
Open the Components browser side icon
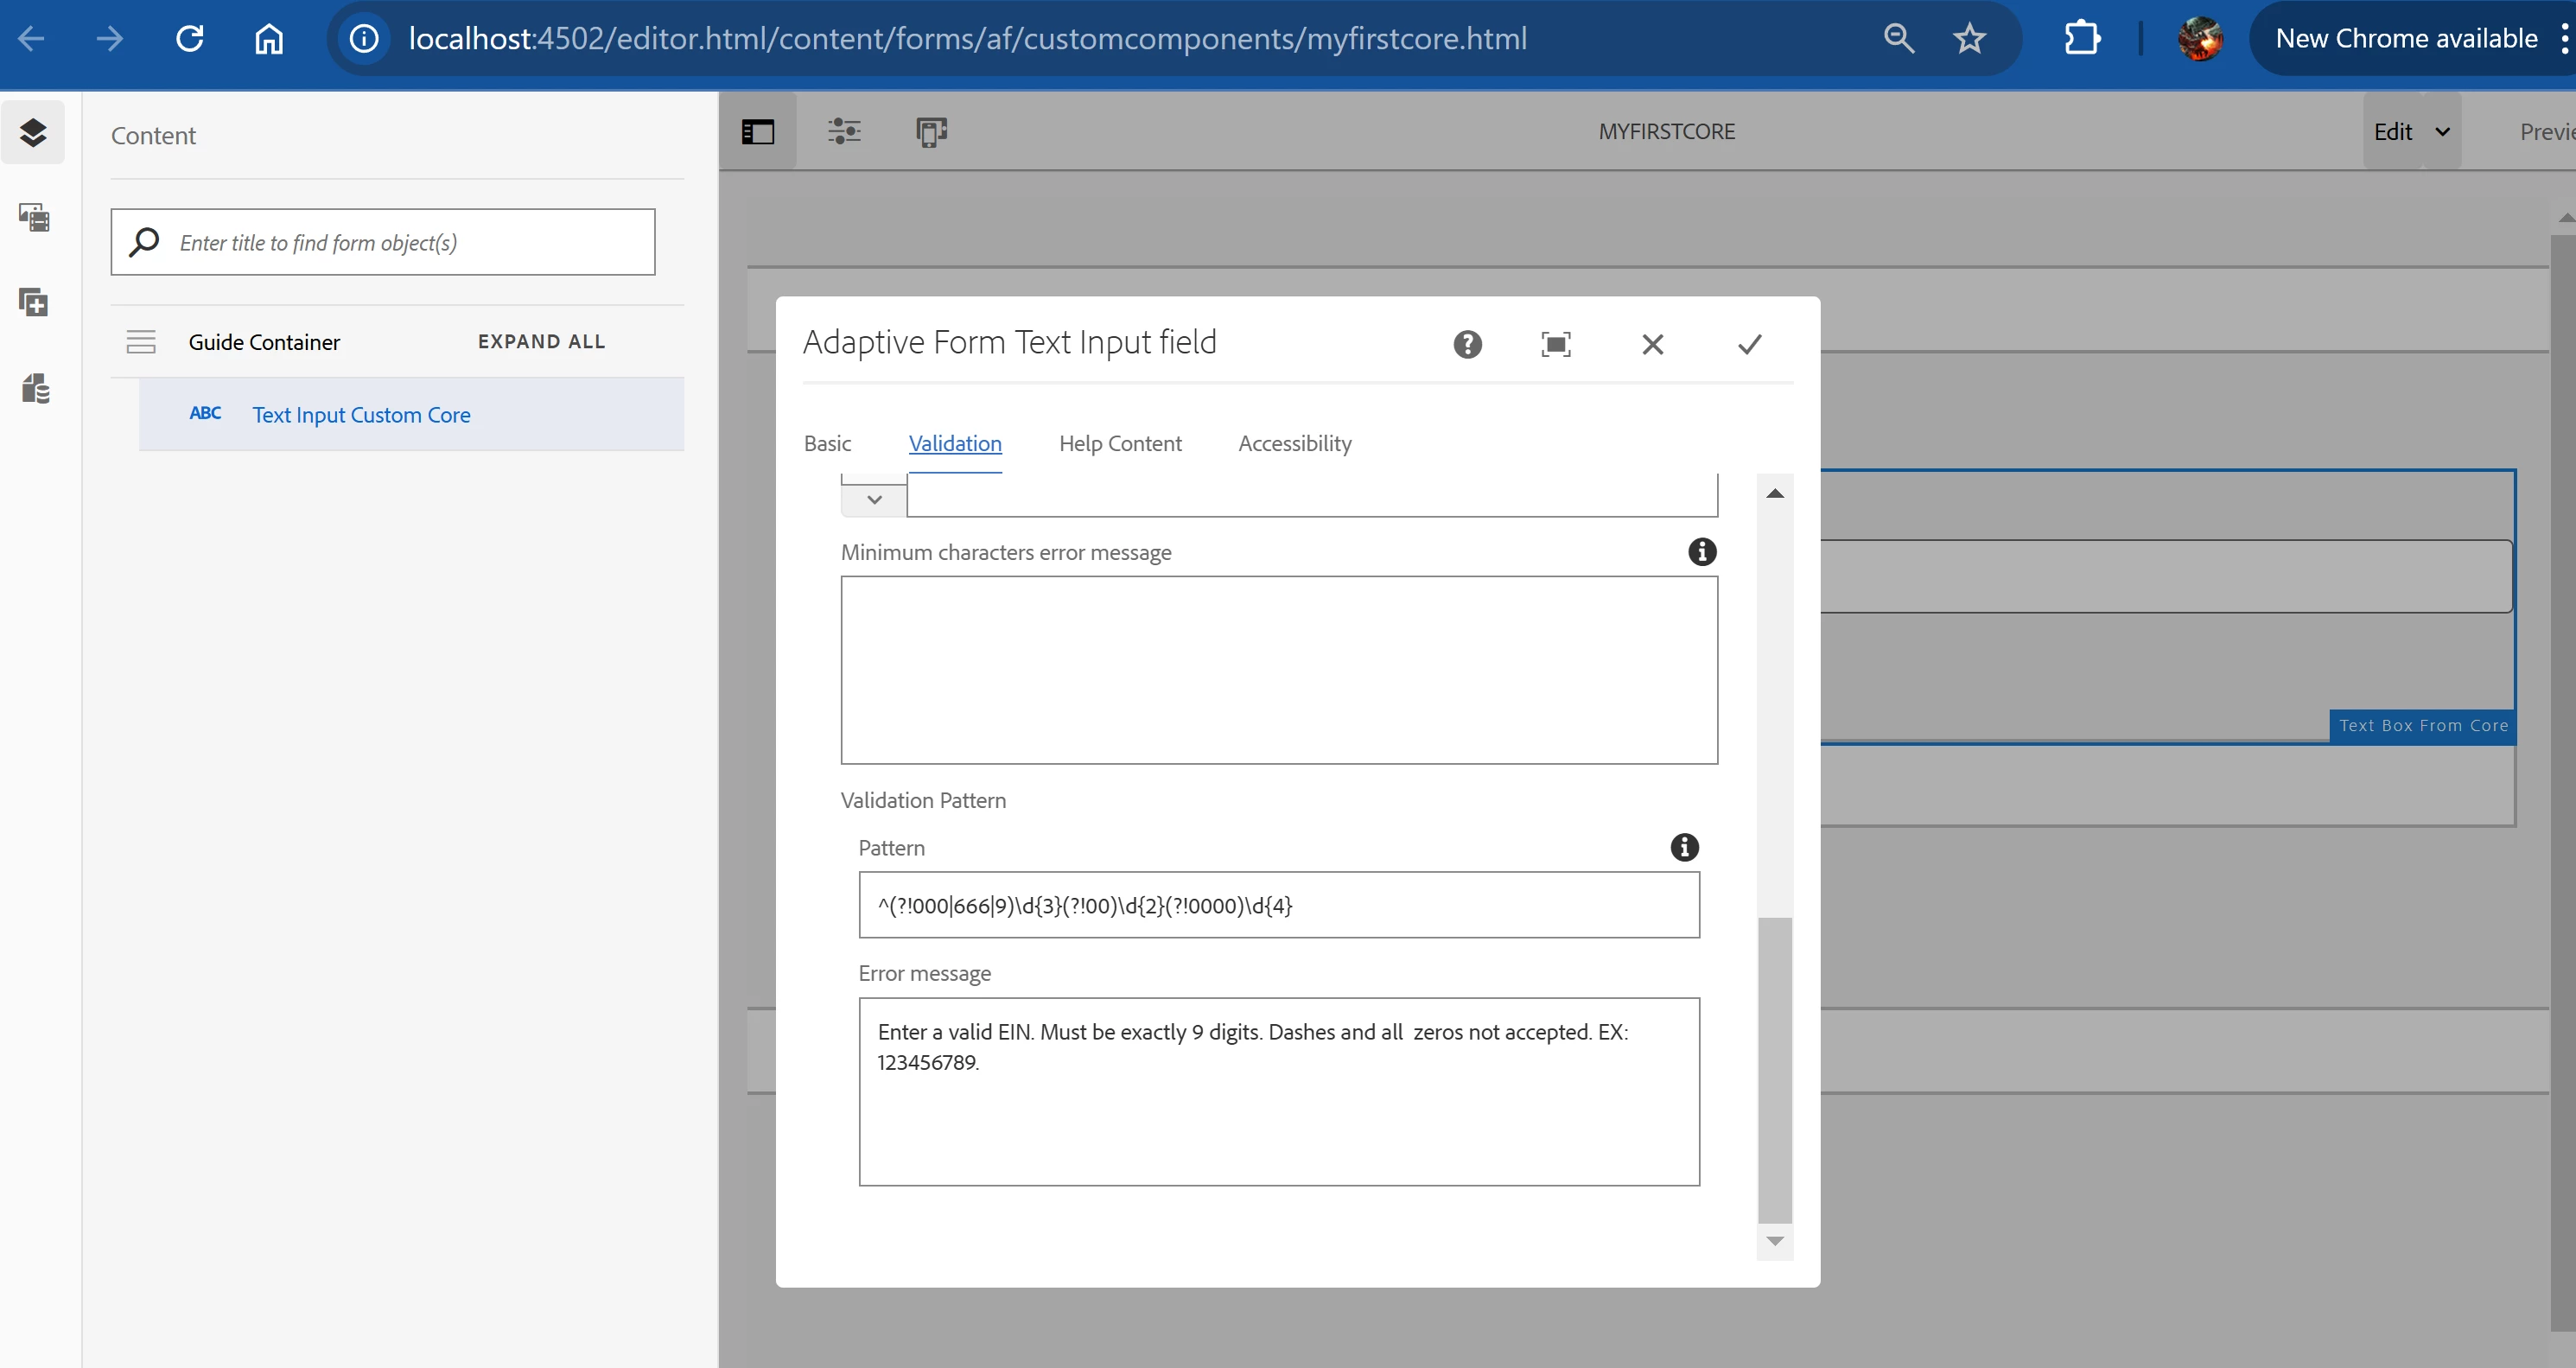tap(33, 302)
